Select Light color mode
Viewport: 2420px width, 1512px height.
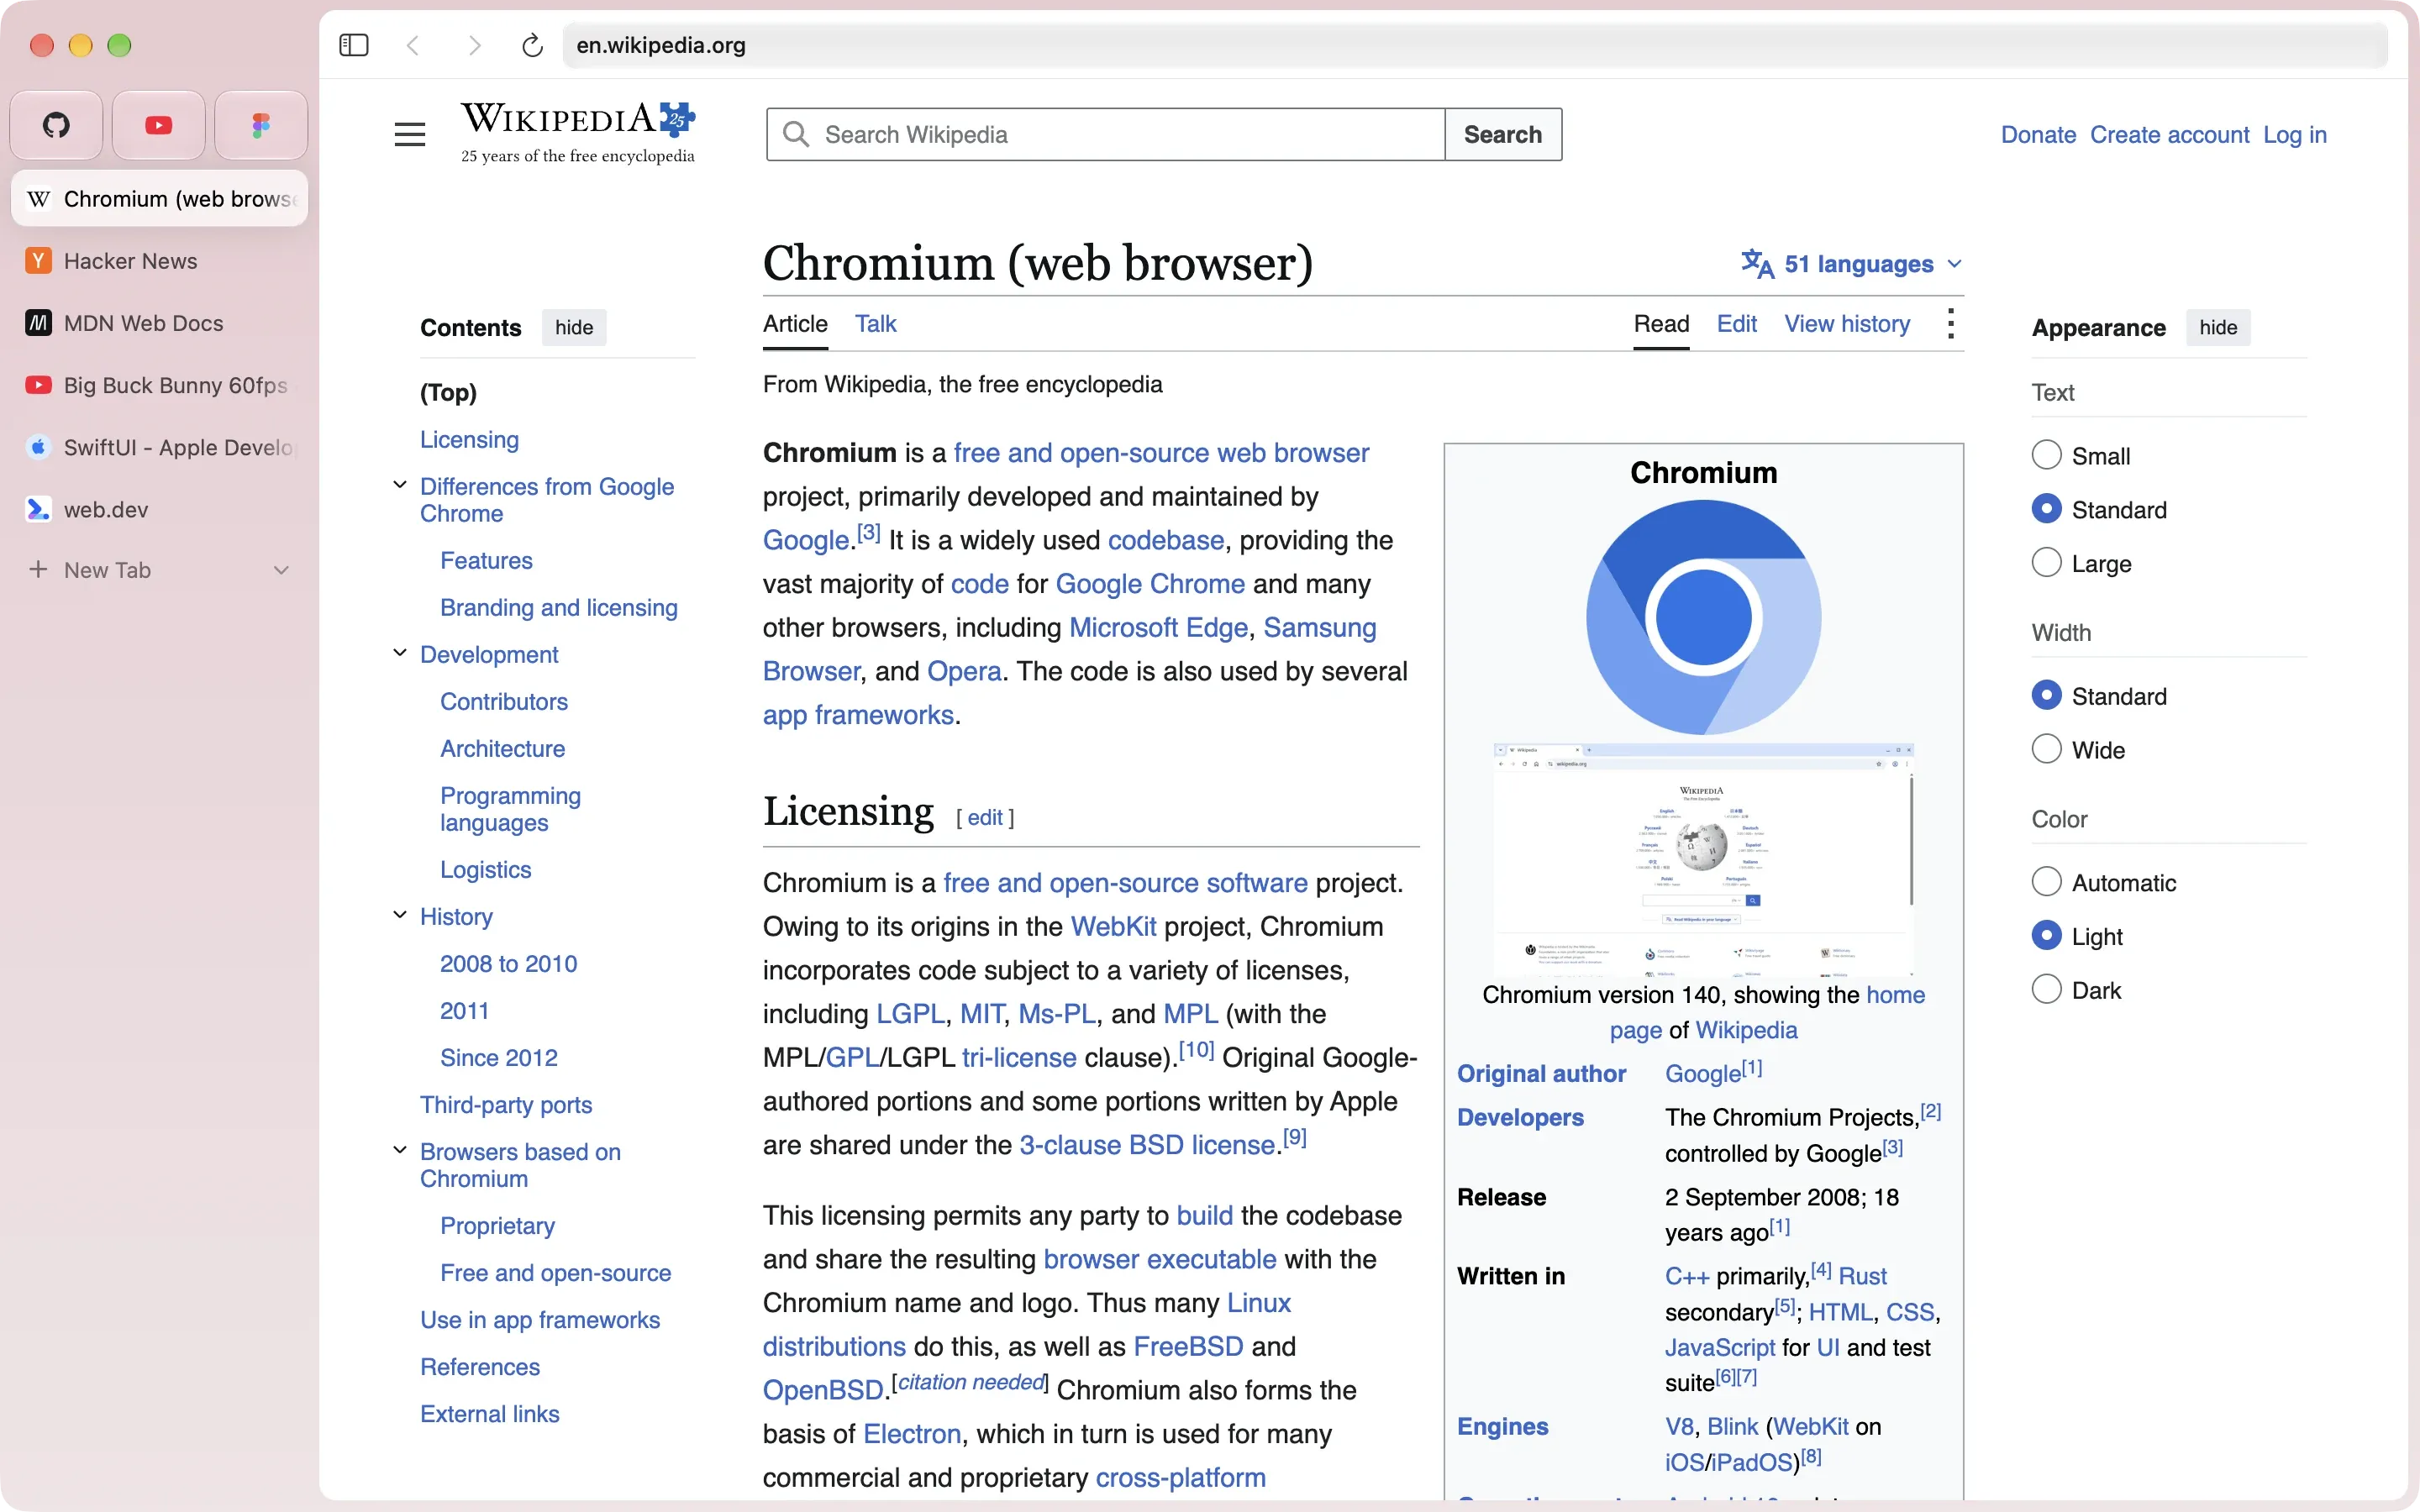tap(2046, 936)
